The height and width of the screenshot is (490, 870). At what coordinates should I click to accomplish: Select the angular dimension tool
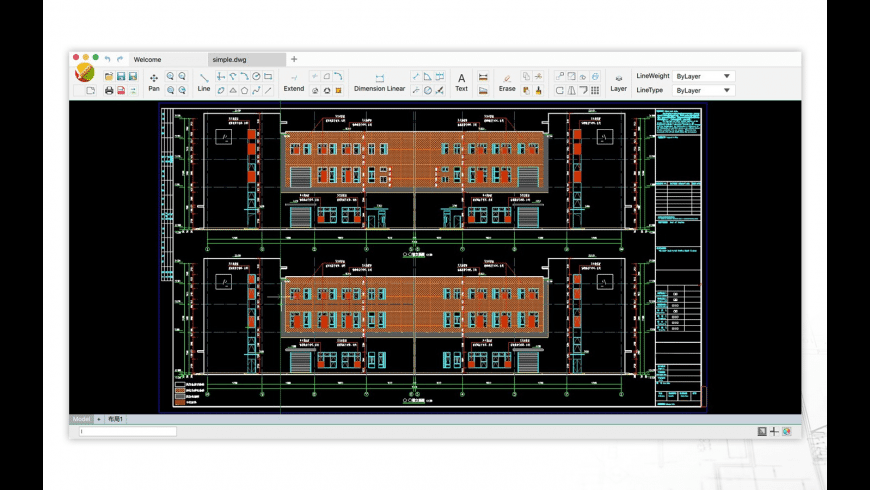pos(428,76)
